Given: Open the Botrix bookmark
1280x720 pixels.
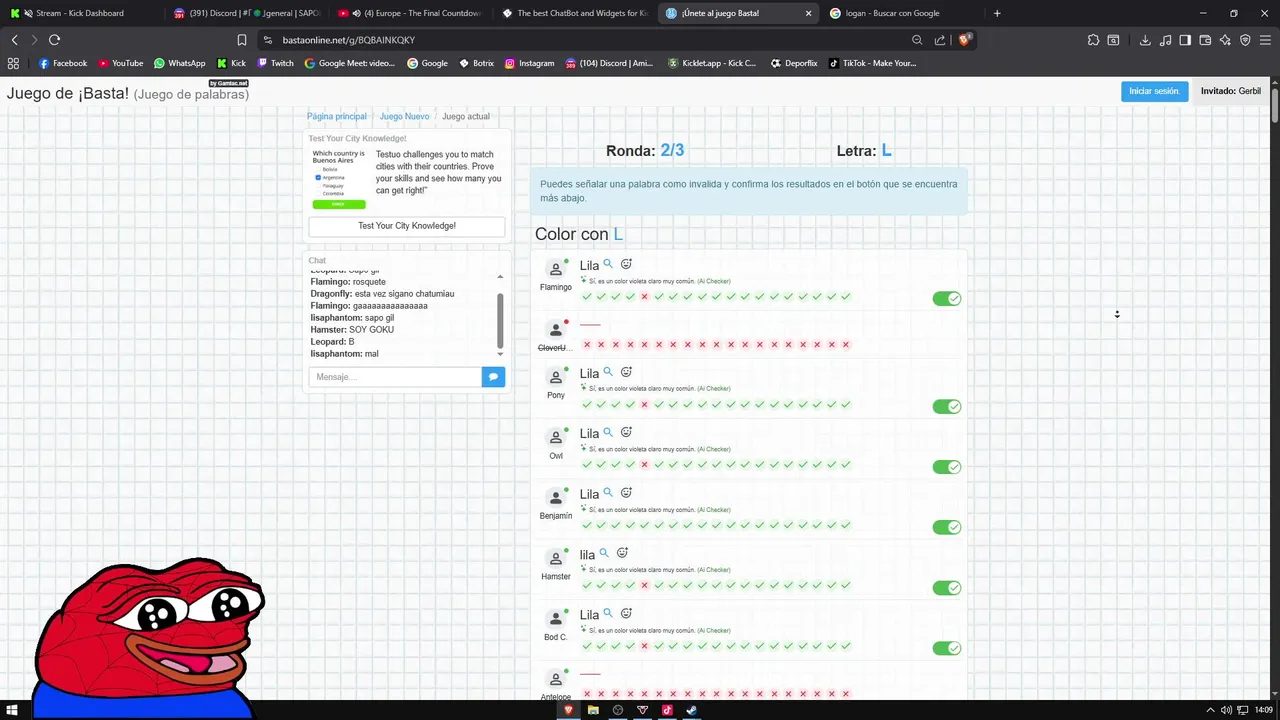Looking at the screenshot, I should [x=477, y=63].
